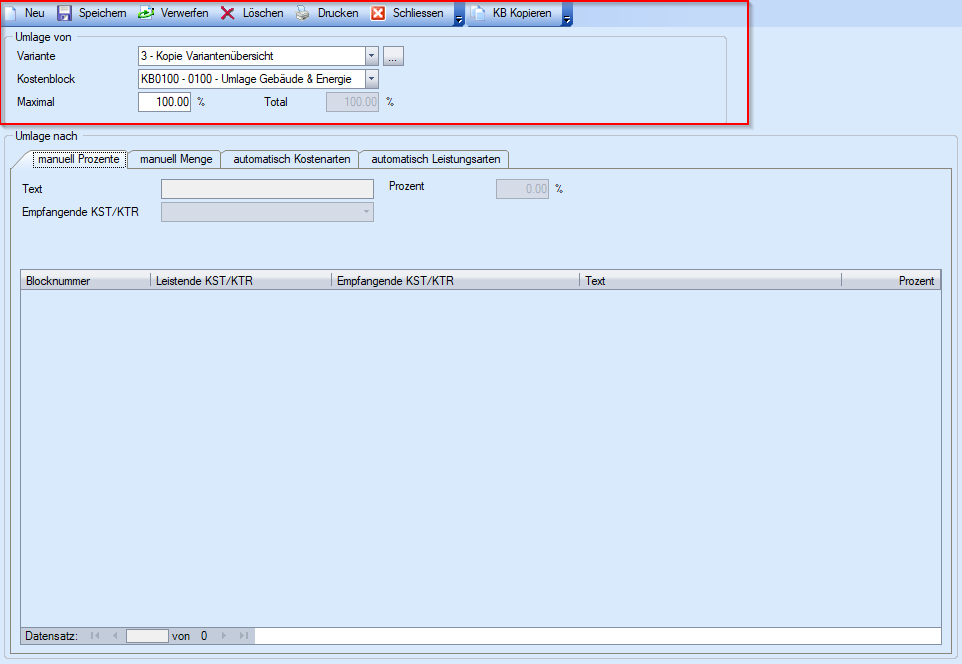Click the Neu toolbar label
This screenshot has width=962, height=664.
(34, 13)
